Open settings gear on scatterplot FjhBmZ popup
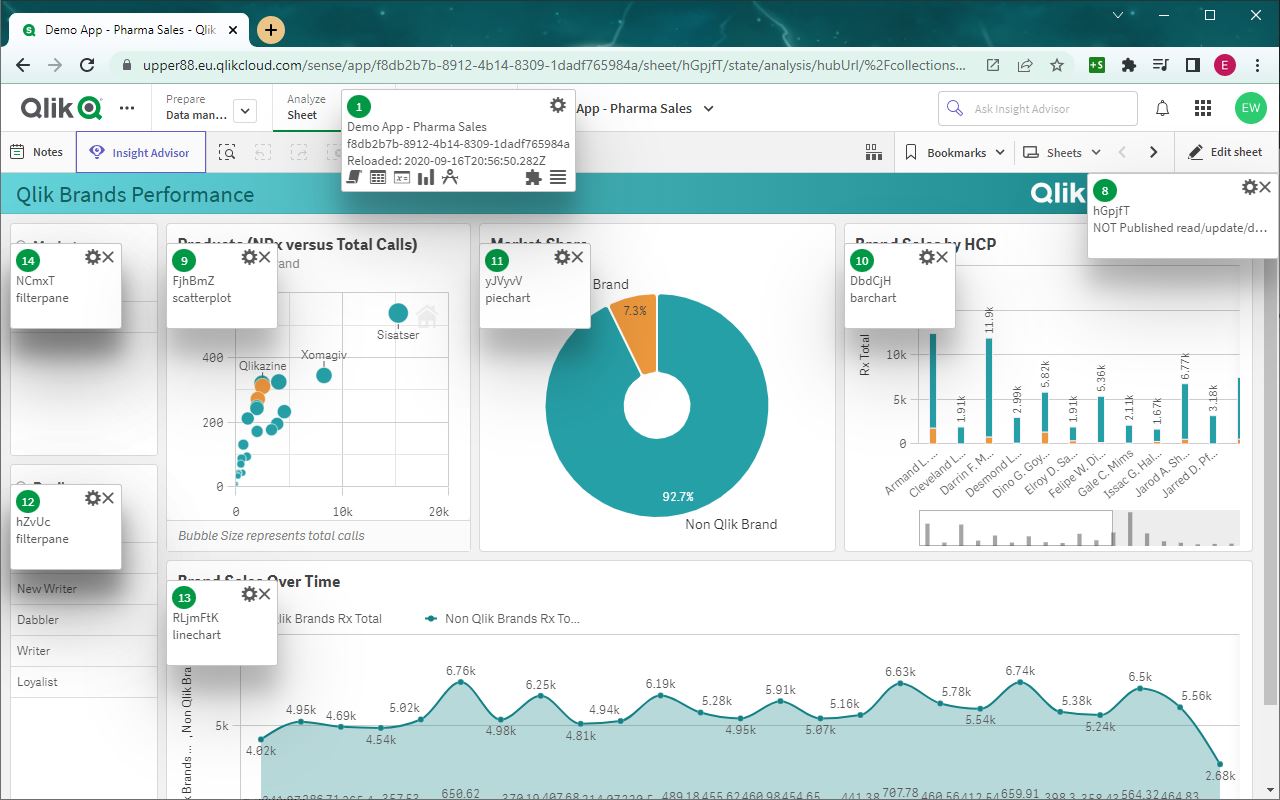This screenshot has width=1280, height=800. [249, 258]
